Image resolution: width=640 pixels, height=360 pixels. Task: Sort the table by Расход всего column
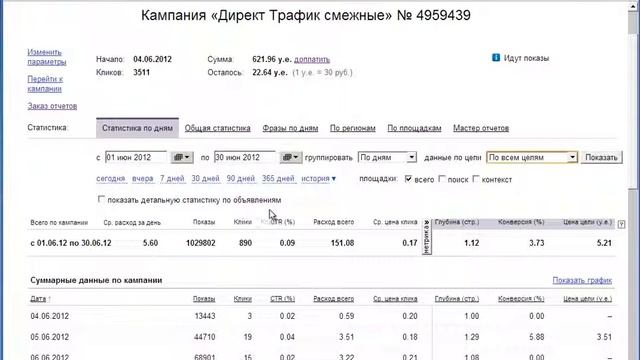click(333, 299)
